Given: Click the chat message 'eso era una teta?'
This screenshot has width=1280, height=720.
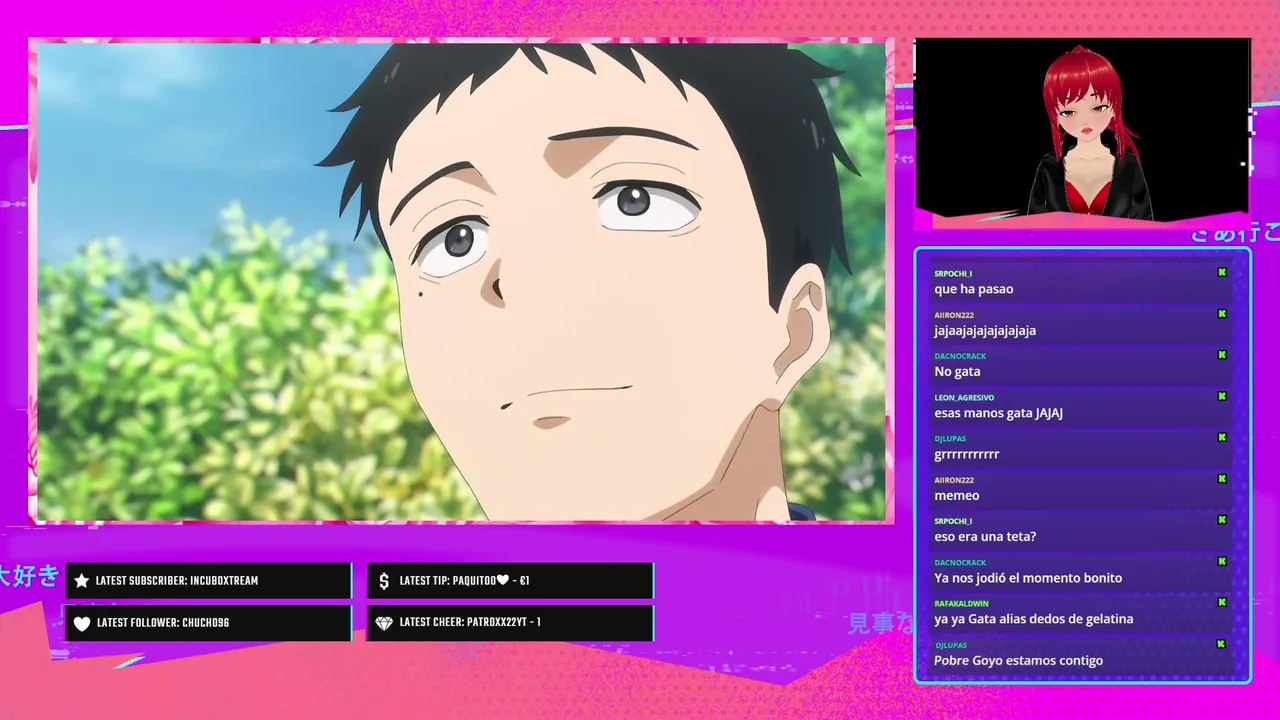Looking at the screenshot, I should [985, 537].
